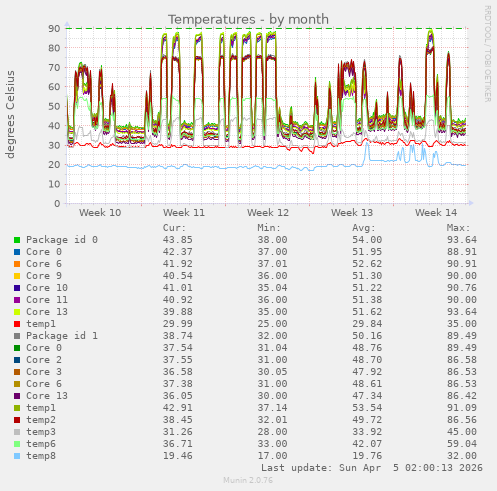Click the 'temp6' legend label
The image size is (497, 491).
click(x=41, y=444)
